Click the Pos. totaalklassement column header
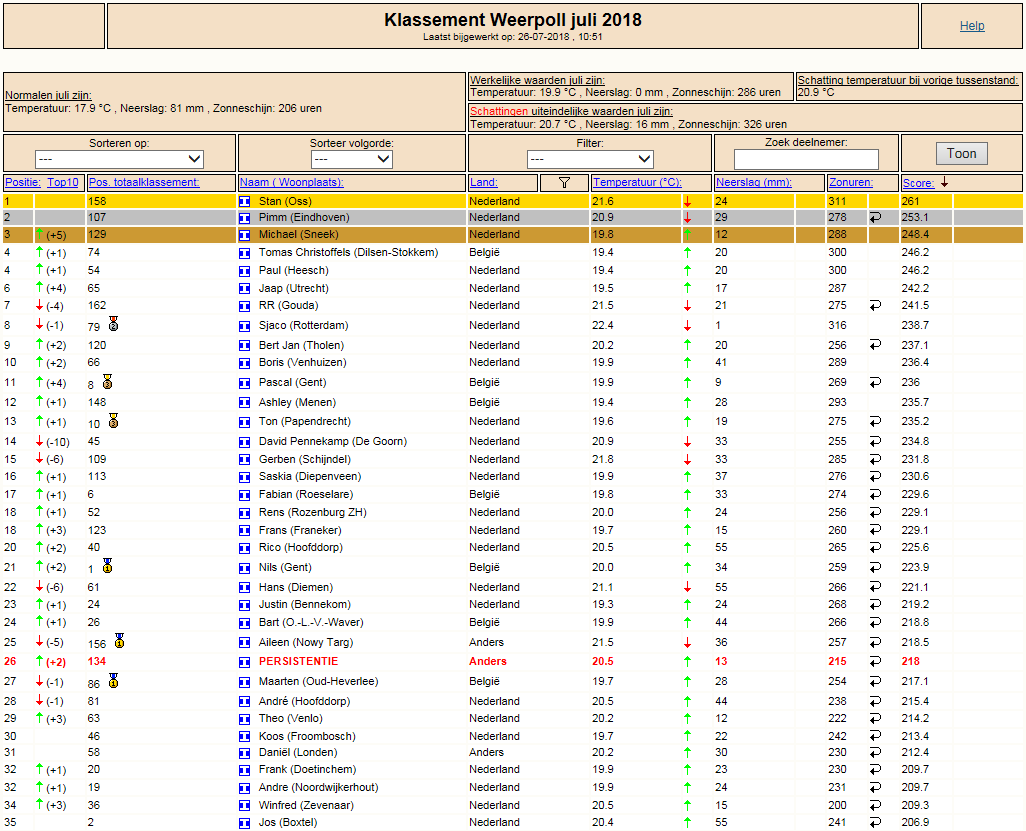This screenshot has width=1026, height=831. point(143,183)
